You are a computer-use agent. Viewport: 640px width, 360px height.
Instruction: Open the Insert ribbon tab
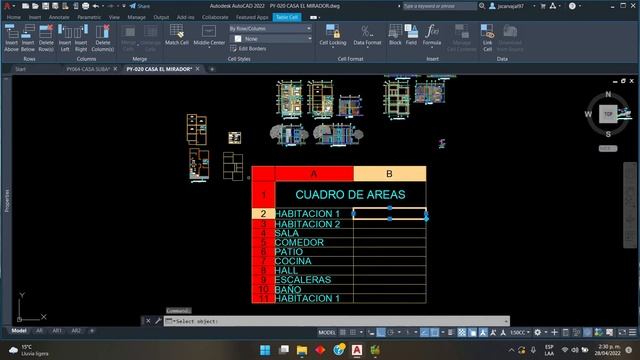(x=35, y=17)
